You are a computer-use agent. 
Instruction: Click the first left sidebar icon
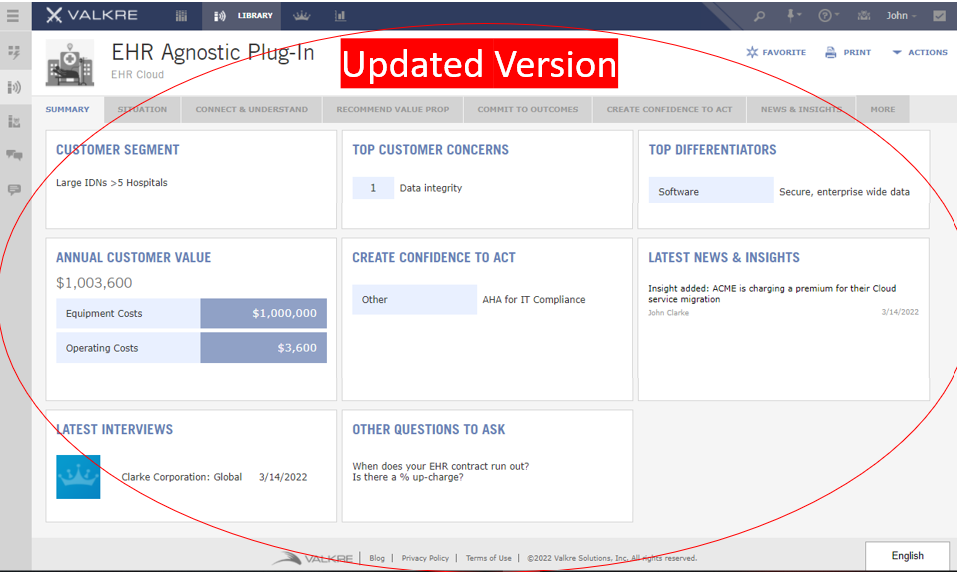[x=14, y=52]
